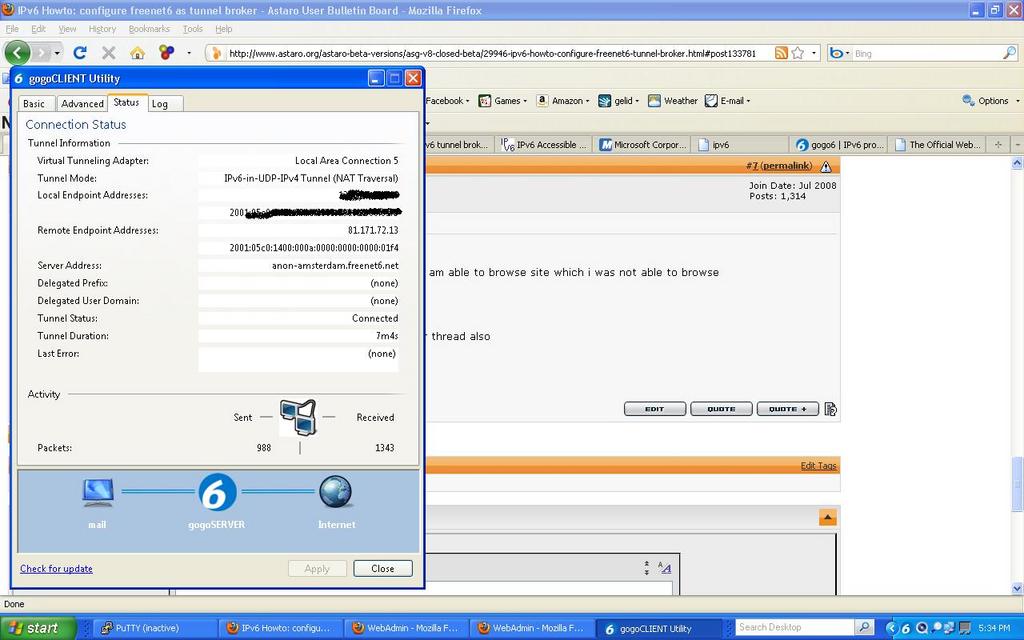Image resolution: width=1024 pixels, height=640 pixels.
Task: Open a new browser tab with plus
Action: click(998, 144)
